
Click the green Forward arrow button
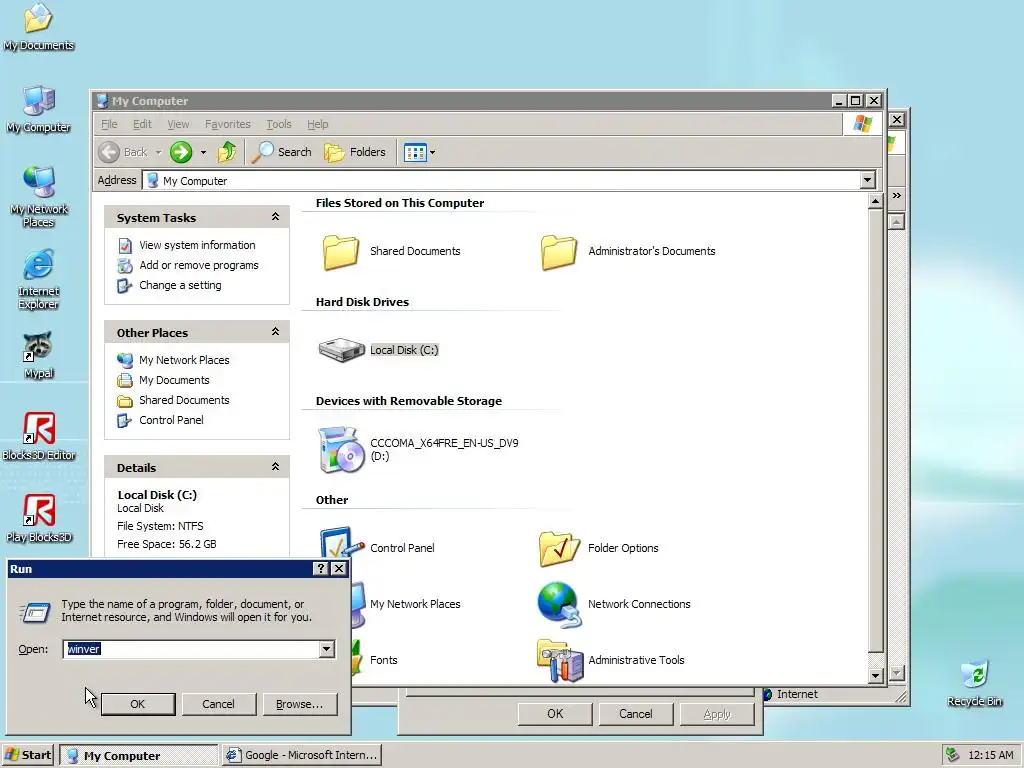181,152
